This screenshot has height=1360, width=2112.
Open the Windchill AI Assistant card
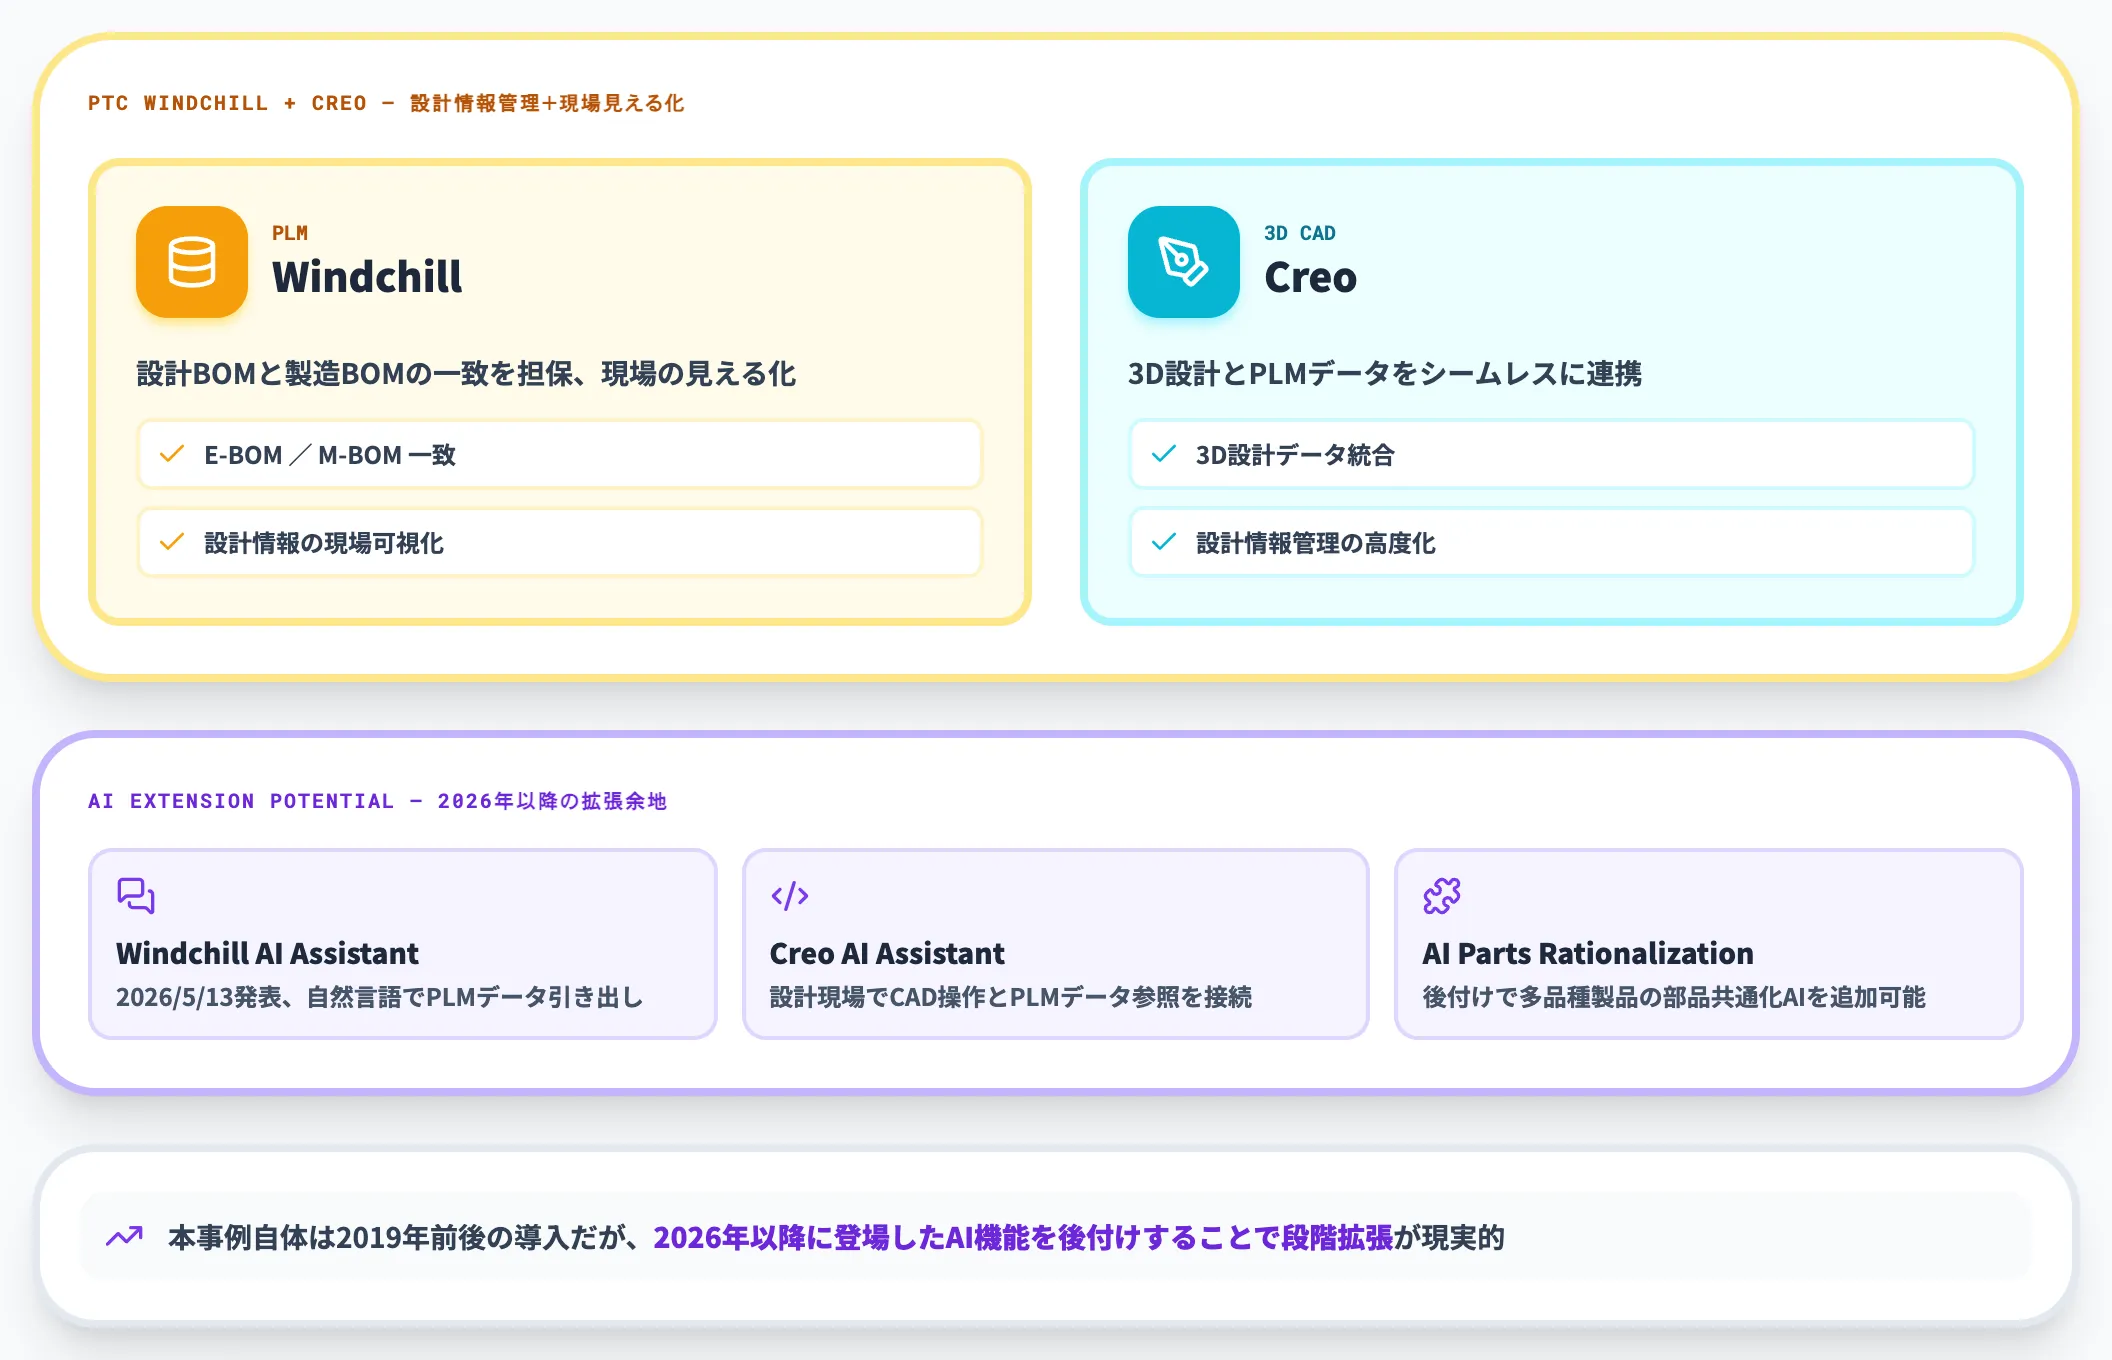403,944
